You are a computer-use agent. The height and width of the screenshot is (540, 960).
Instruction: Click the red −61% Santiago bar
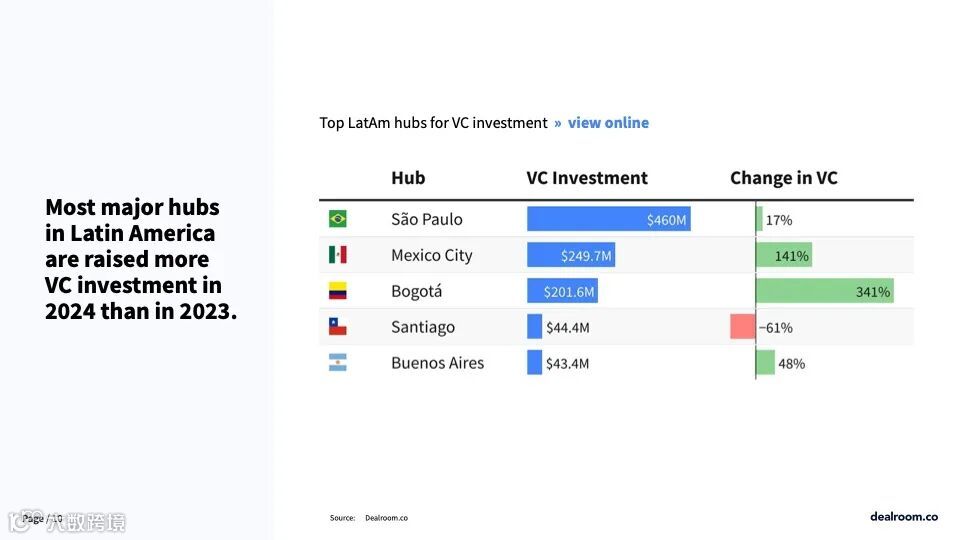pyautogui.click(x=742, y=327)
